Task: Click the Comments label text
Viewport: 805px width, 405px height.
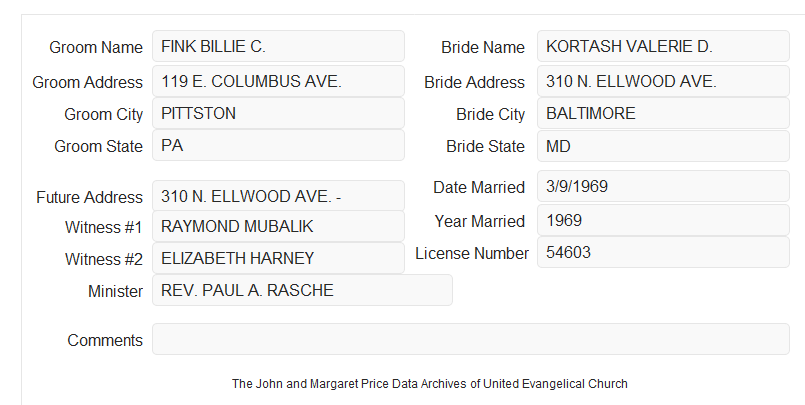Action: 105,340
